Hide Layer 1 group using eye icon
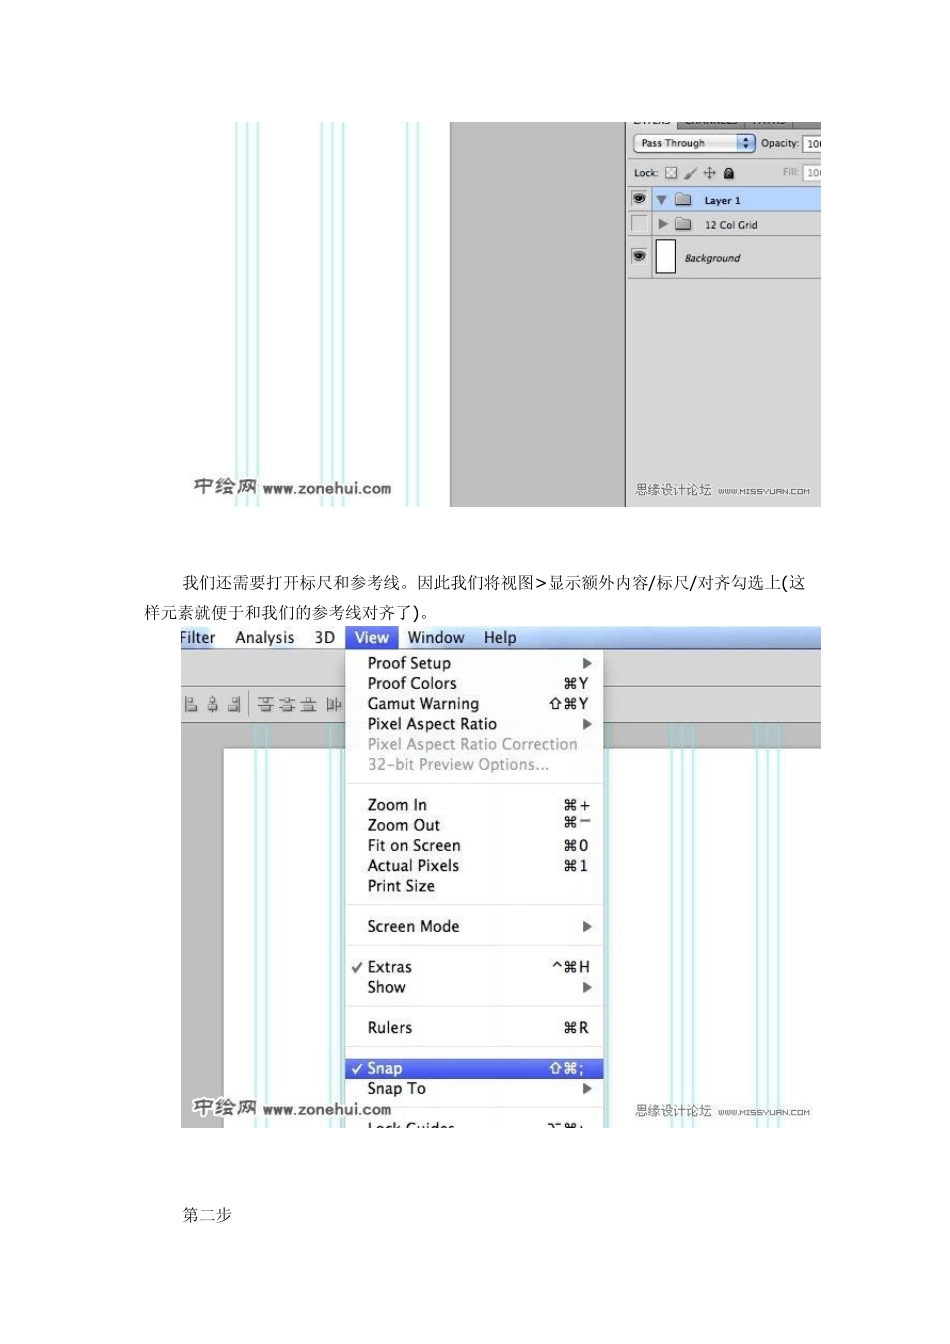The width and height of the screenshot is (950, 1344). (x=639, y=199)
